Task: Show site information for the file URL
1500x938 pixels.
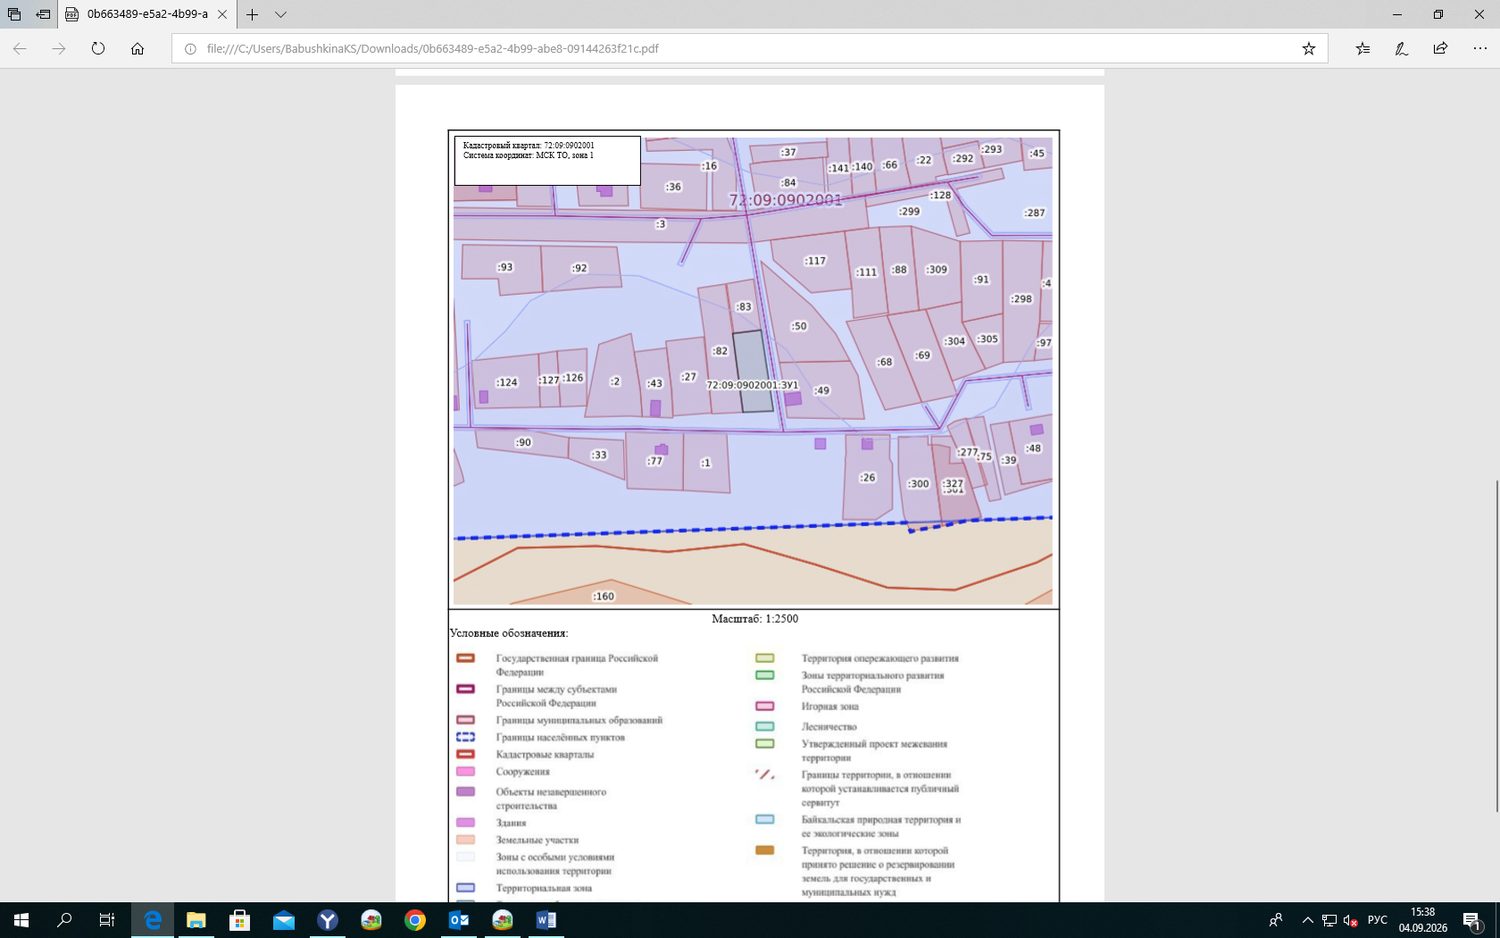Action: click(190, 48)
